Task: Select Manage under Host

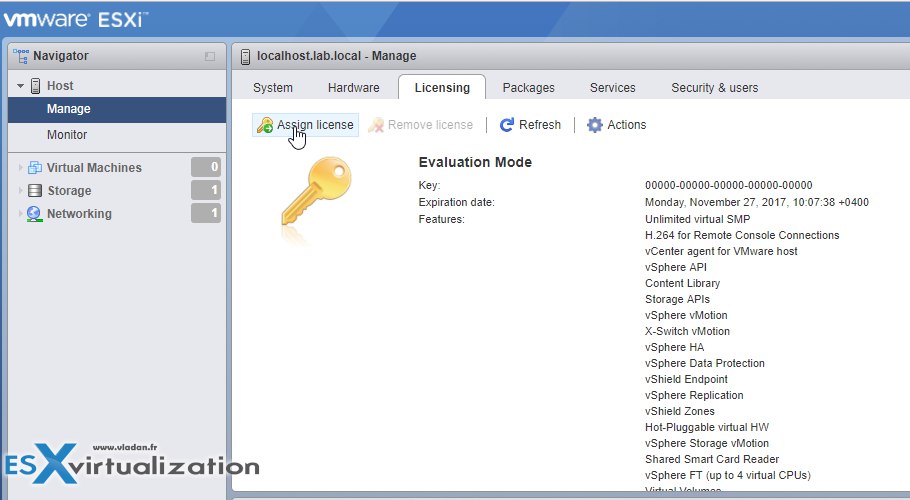Action: pos(117,109)
